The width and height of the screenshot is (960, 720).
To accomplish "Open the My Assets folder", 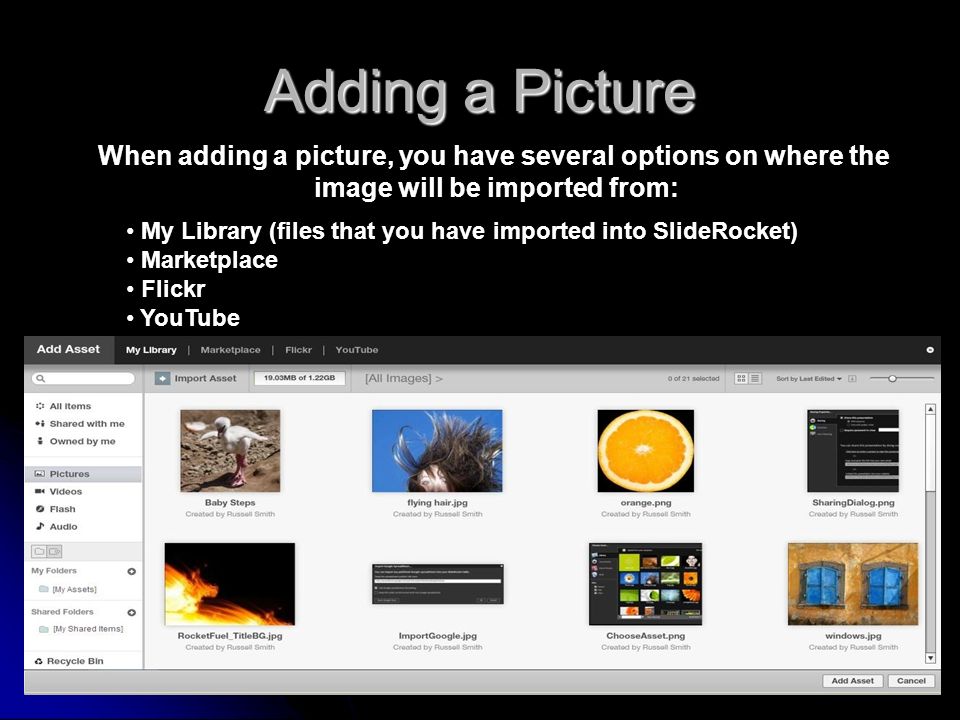I will 68,590.
